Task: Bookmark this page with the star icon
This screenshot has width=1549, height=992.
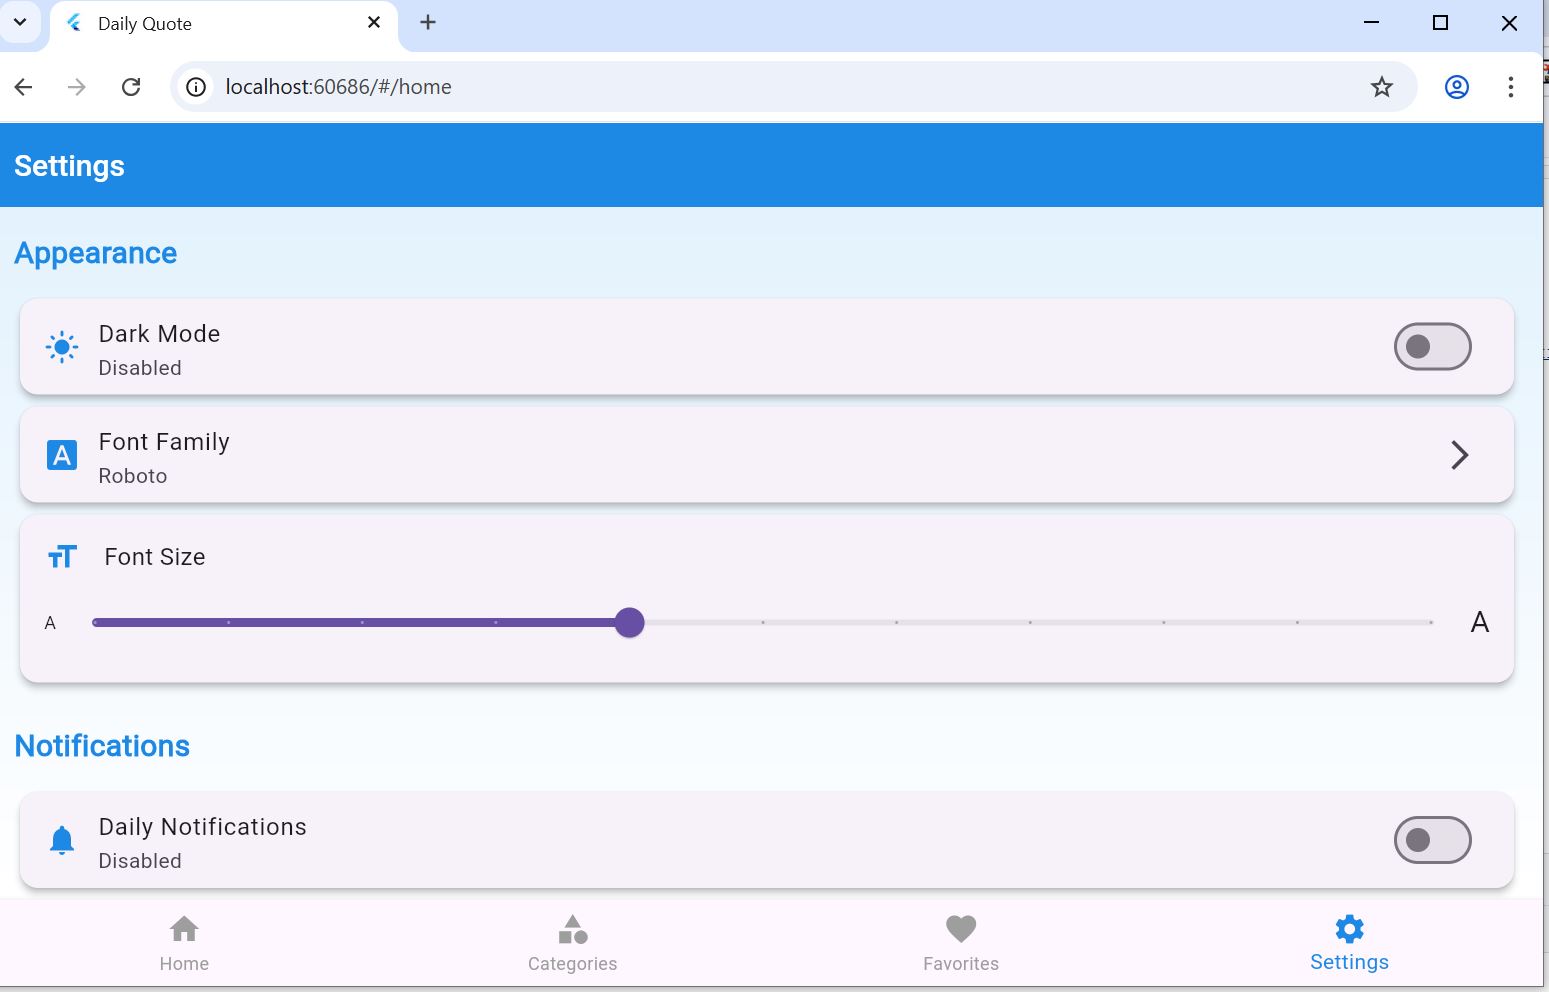Action: coord(1381,87)
